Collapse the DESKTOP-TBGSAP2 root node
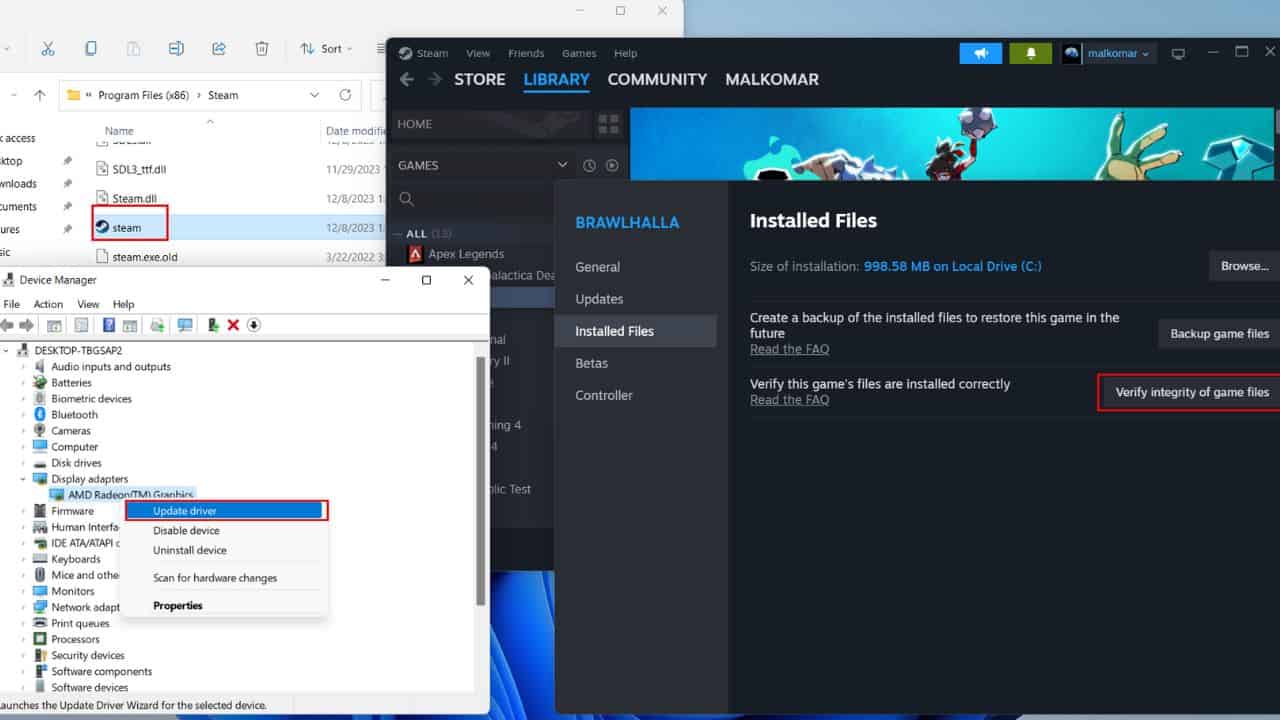1280x720 pixels. tap(8, 351)
